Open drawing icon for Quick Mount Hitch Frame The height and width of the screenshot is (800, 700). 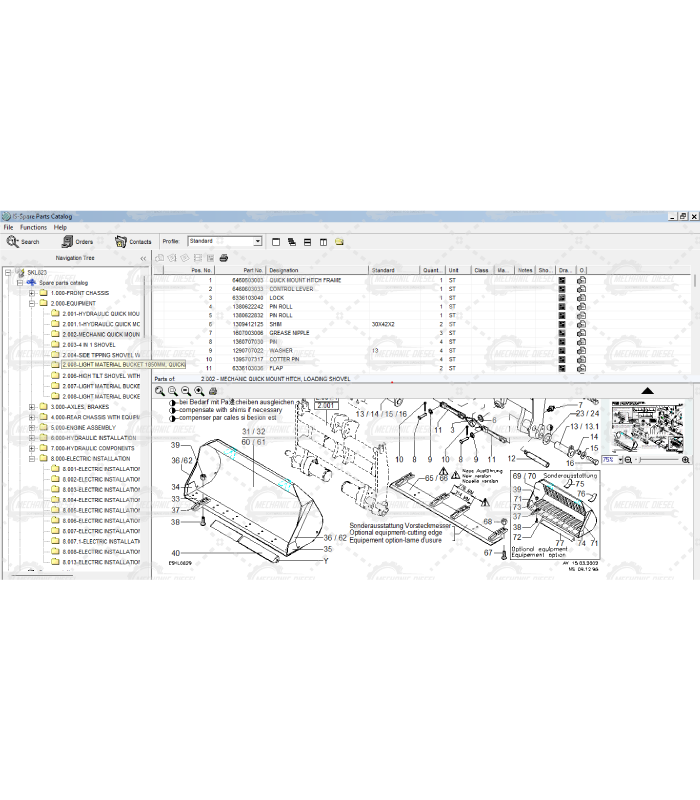click(562, 280)
